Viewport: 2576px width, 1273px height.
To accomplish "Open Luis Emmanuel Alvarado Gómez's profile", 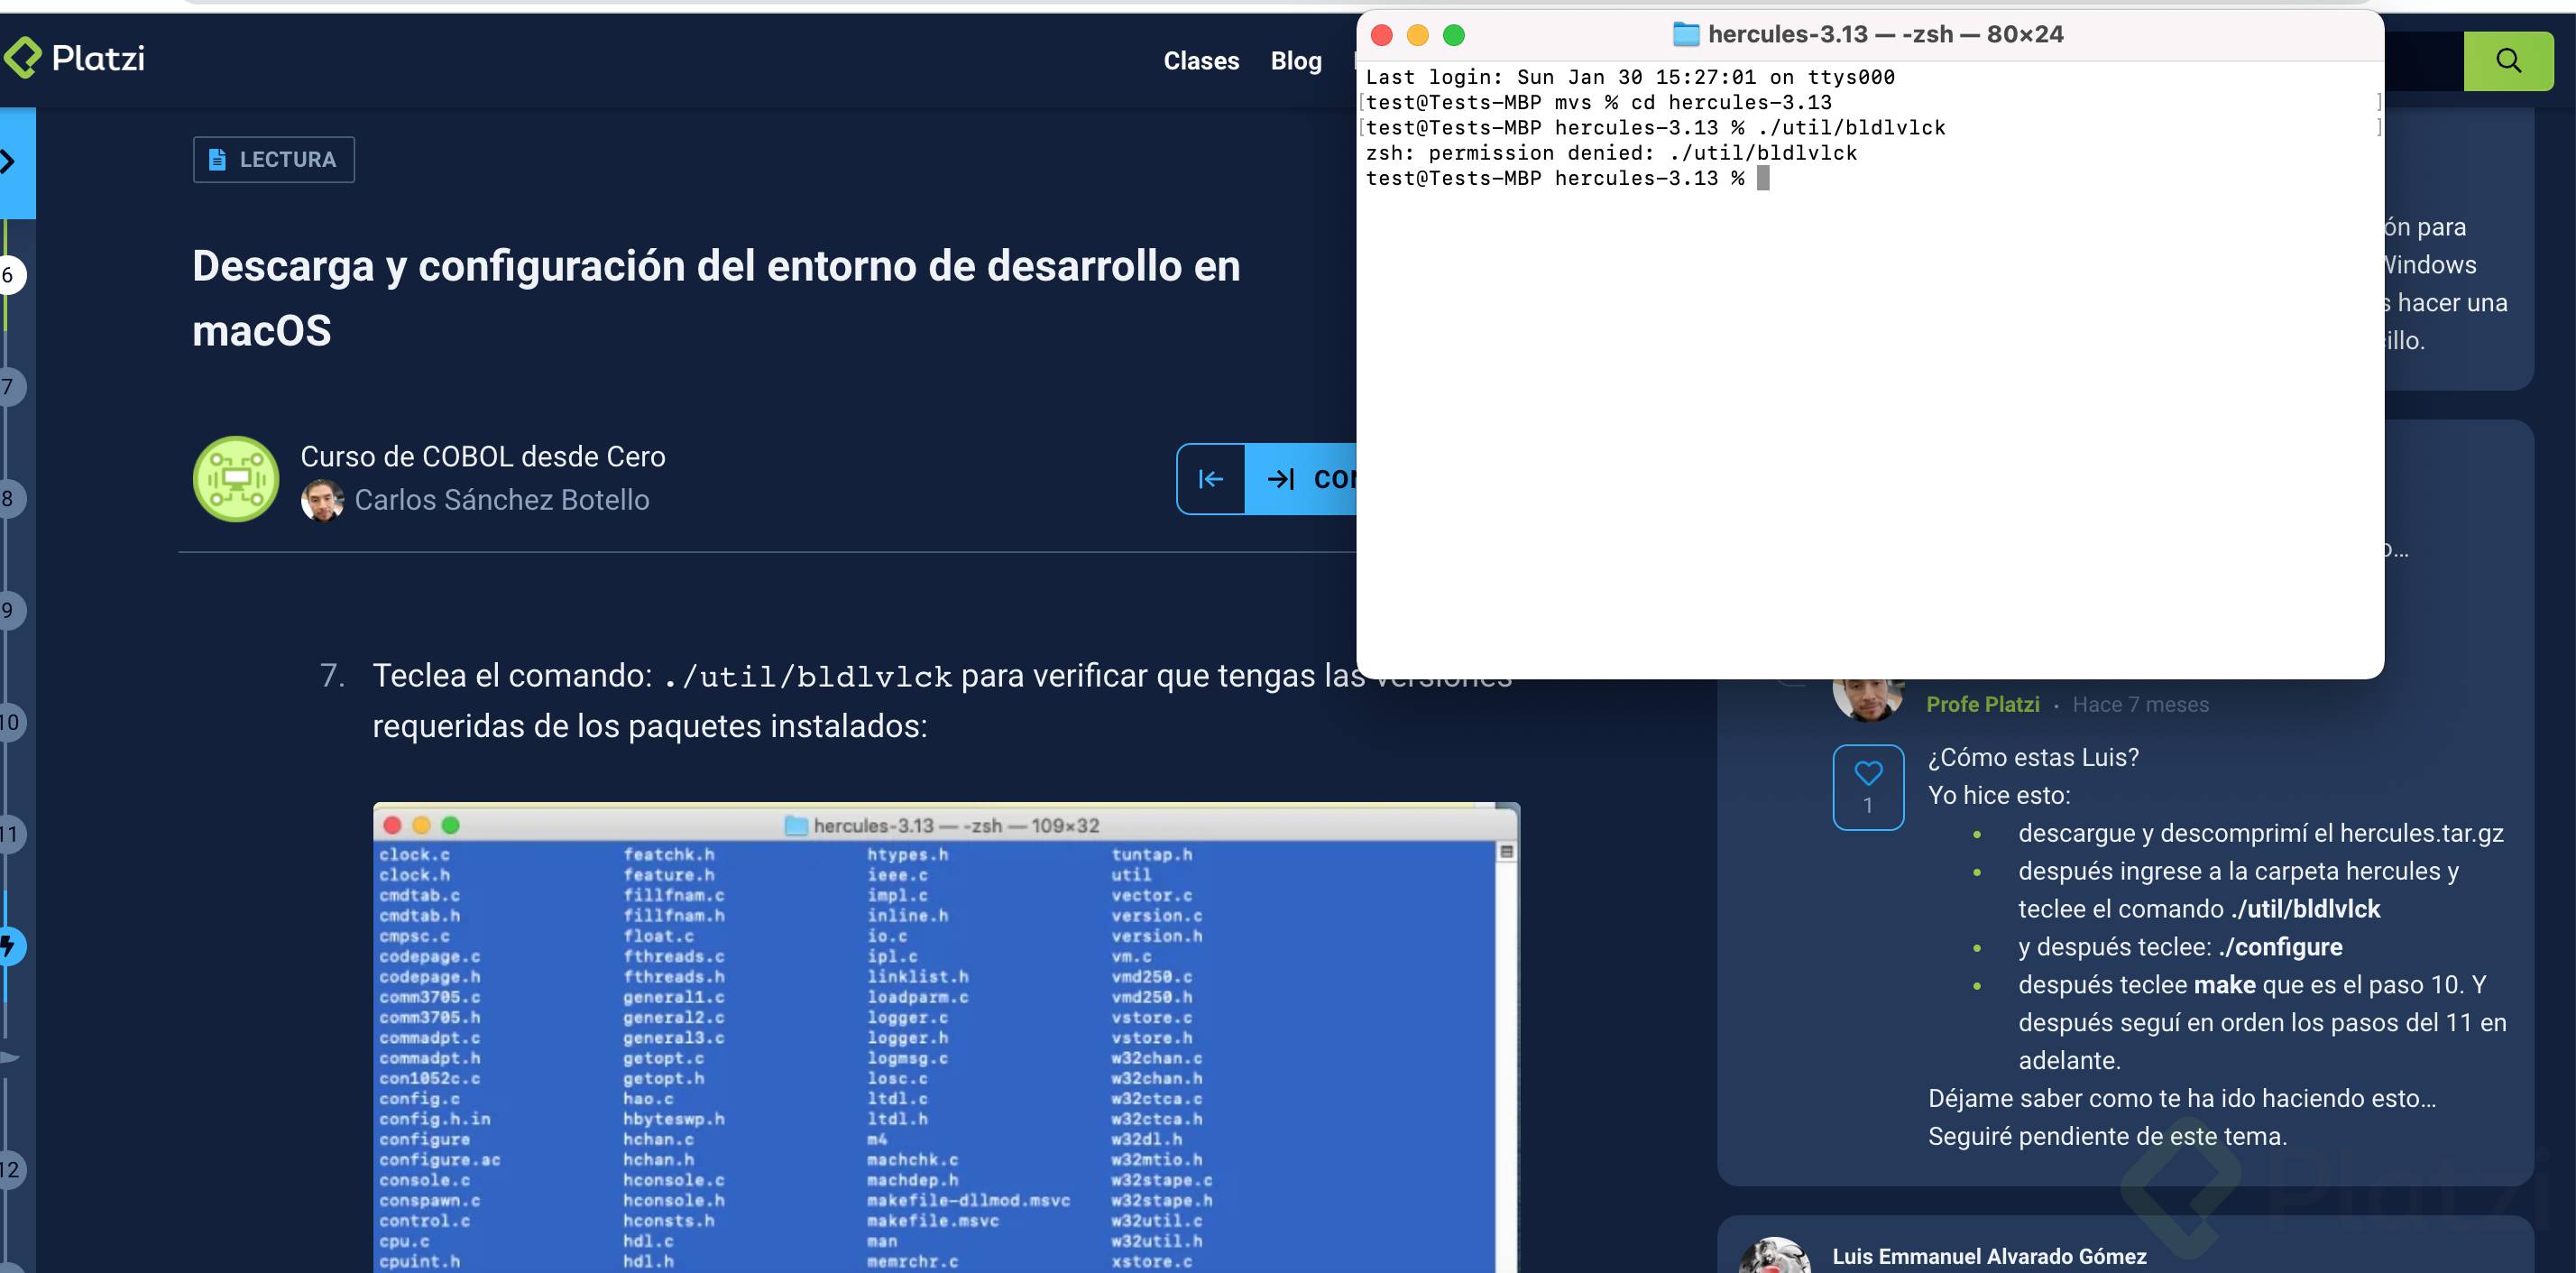I will (1988, 1257).
